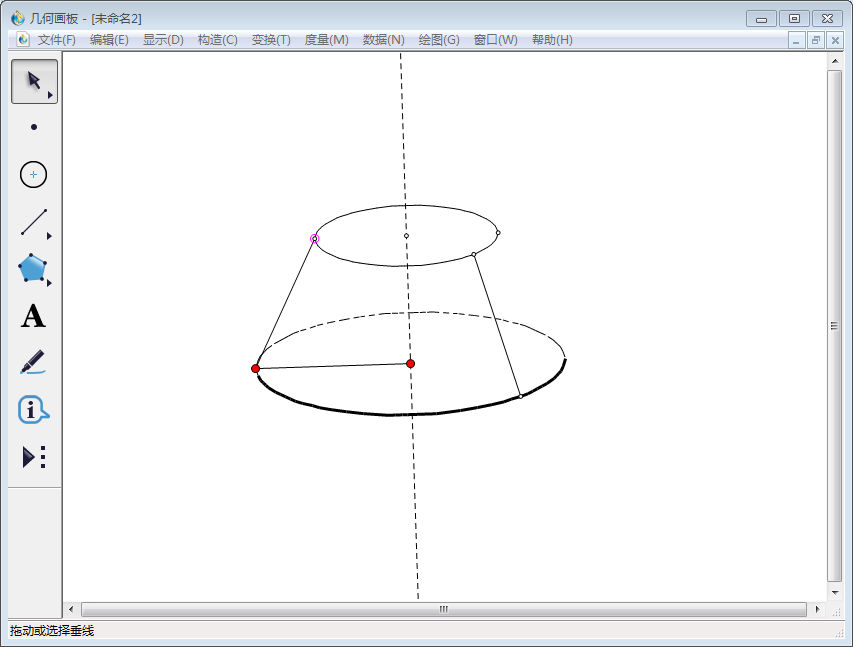Open the 文件(F) menu
The height and width of the screenshot is (647, 853).
pos(57,40)
